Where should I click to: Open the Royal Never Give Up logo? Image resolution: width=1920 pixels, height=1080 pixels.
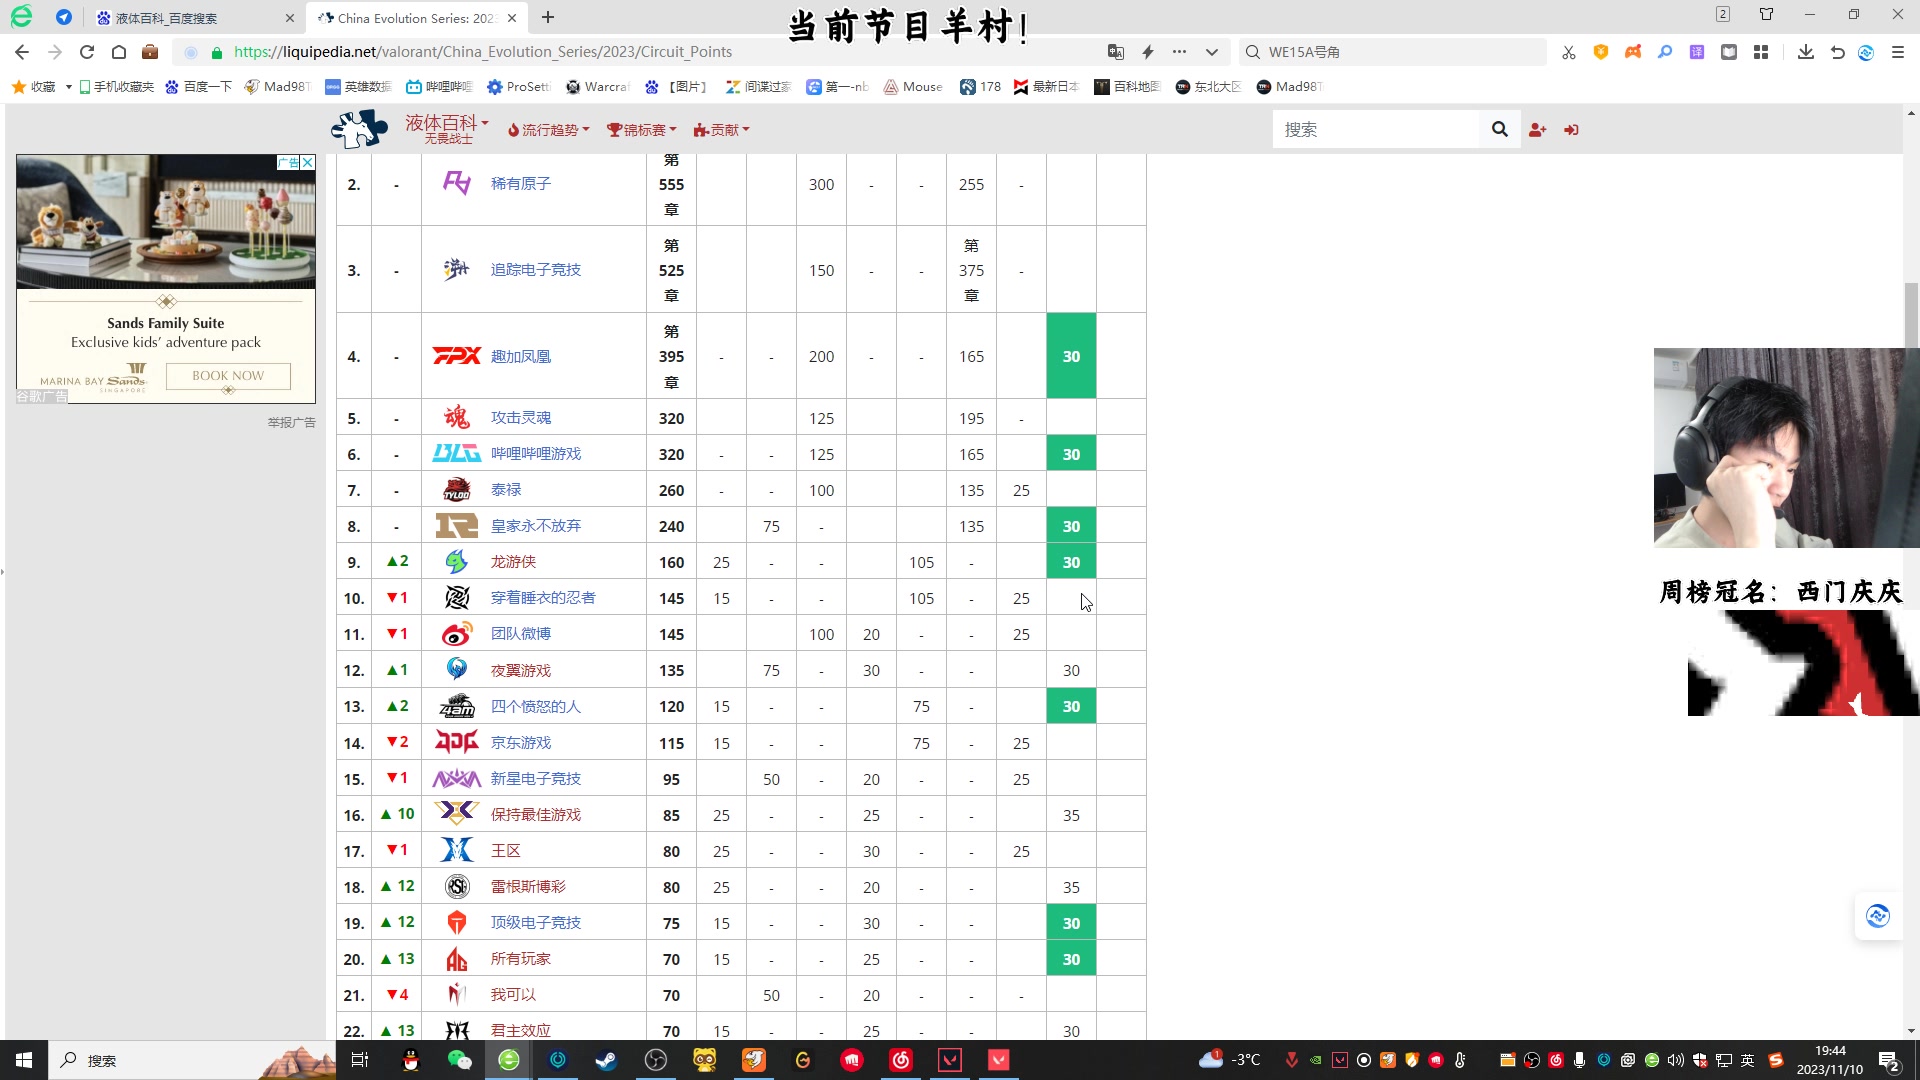457,526
